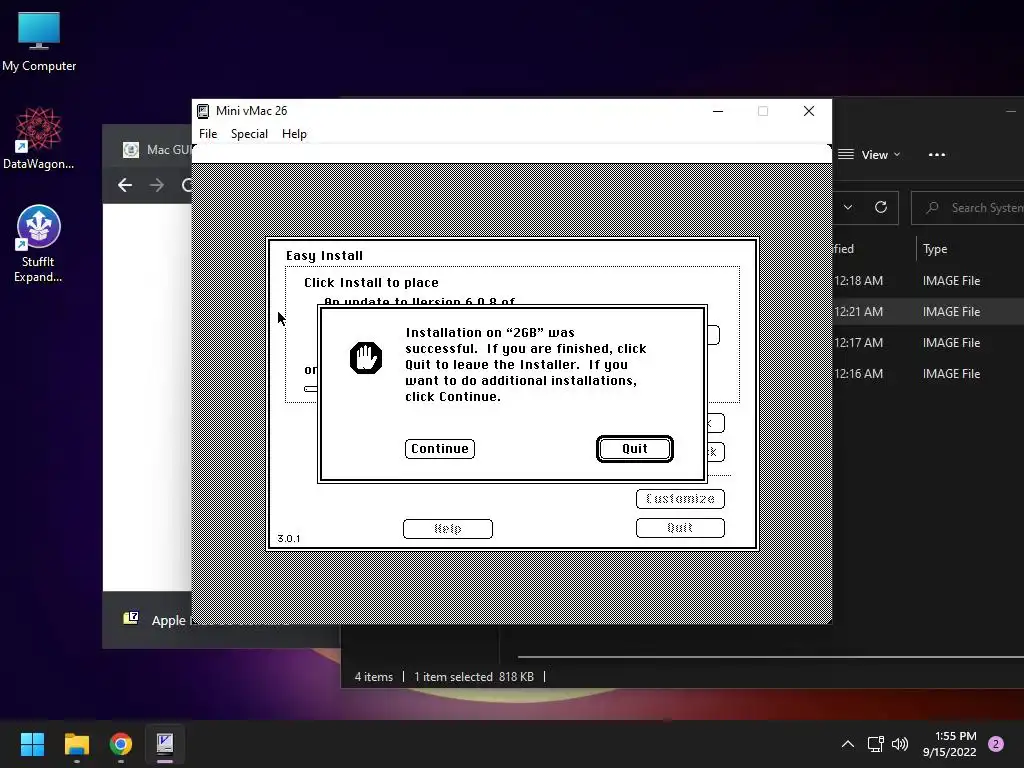
Task: Select the file row modified at 12:16 AM
Action: tap(928, 374)
